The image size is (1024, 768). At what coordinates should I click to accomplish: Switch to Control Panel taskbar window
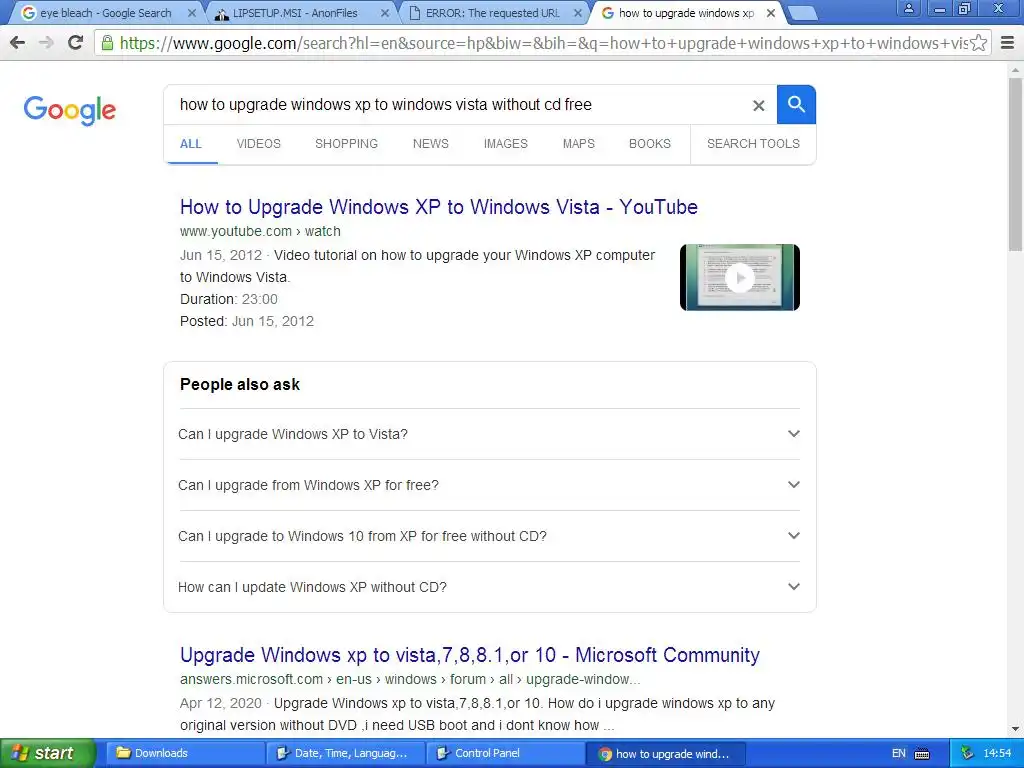(505, 754)
